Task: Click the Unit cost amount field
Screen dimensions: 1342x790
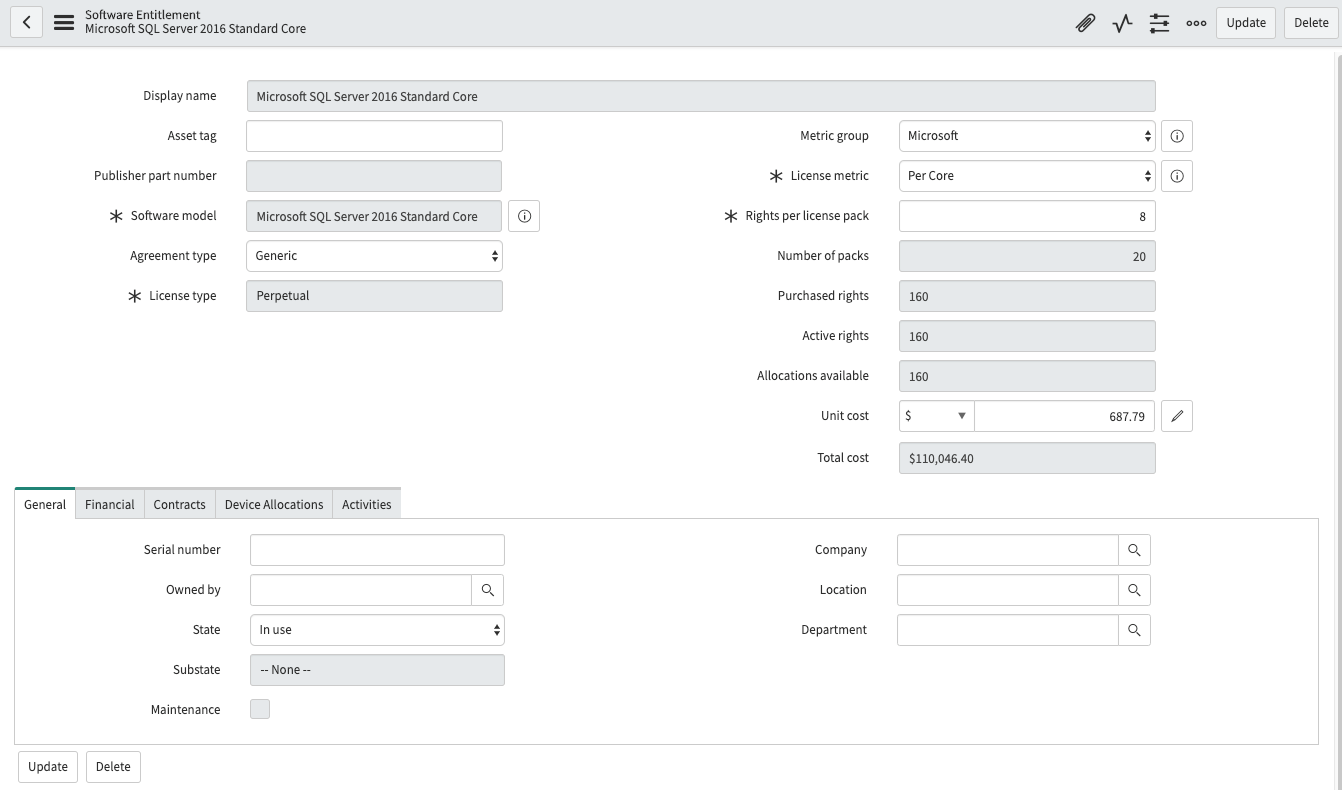Action: tap(1065, 416)
